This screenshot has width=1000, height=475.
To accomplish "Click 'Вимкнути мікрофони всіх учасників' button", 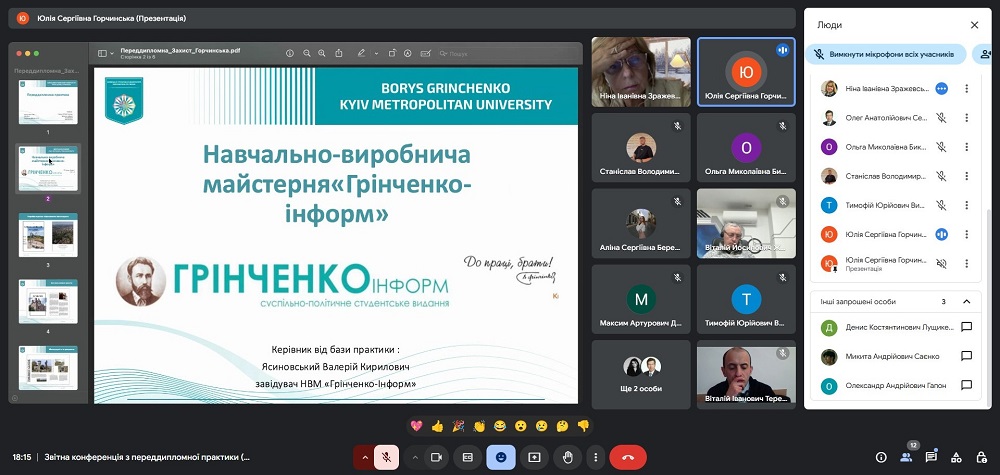I will (887, 54).
